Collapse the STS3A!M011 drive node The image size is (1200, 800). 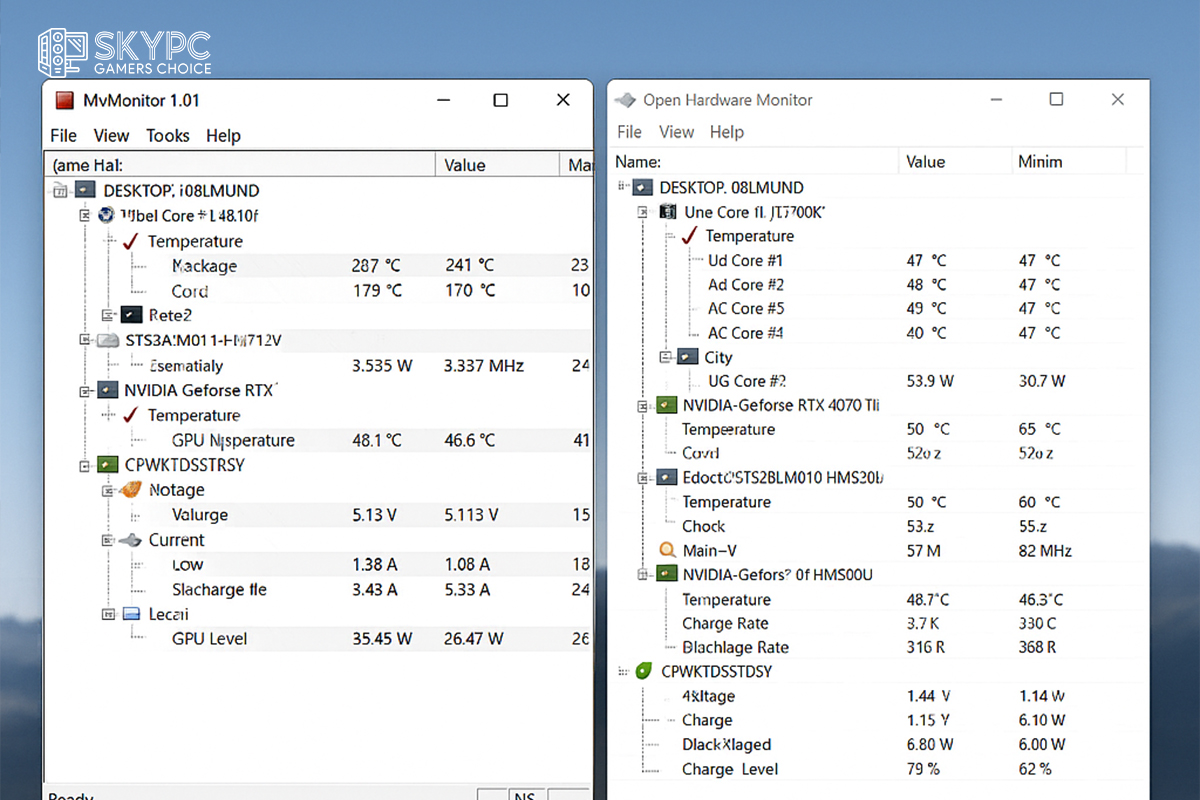pyautogui.click(x=85, y=340)
